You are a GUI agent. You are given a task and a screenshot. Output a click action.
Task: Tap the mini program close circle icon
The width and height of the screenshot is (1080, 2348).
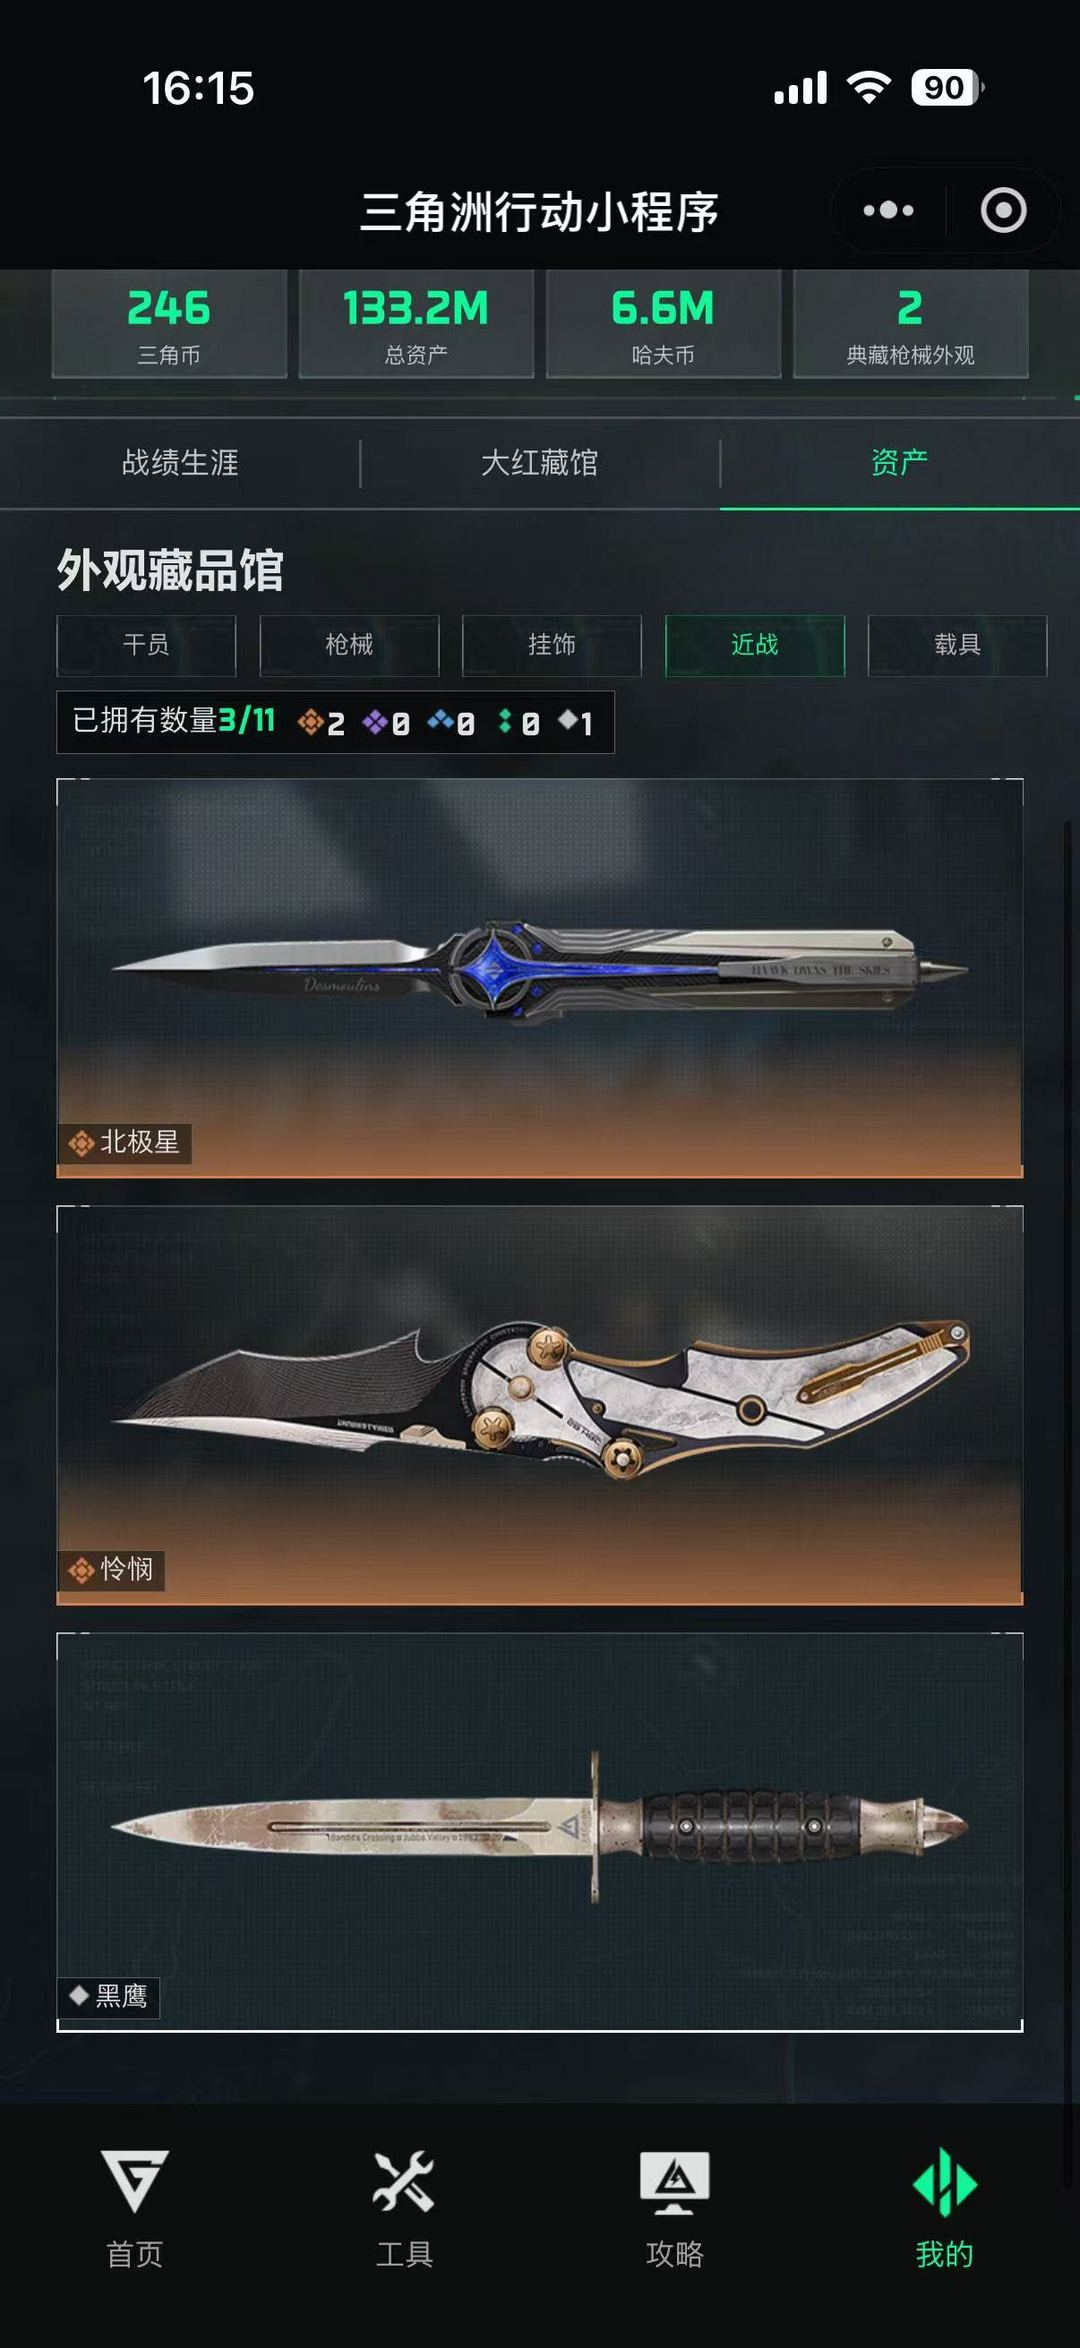(1003, 210)
